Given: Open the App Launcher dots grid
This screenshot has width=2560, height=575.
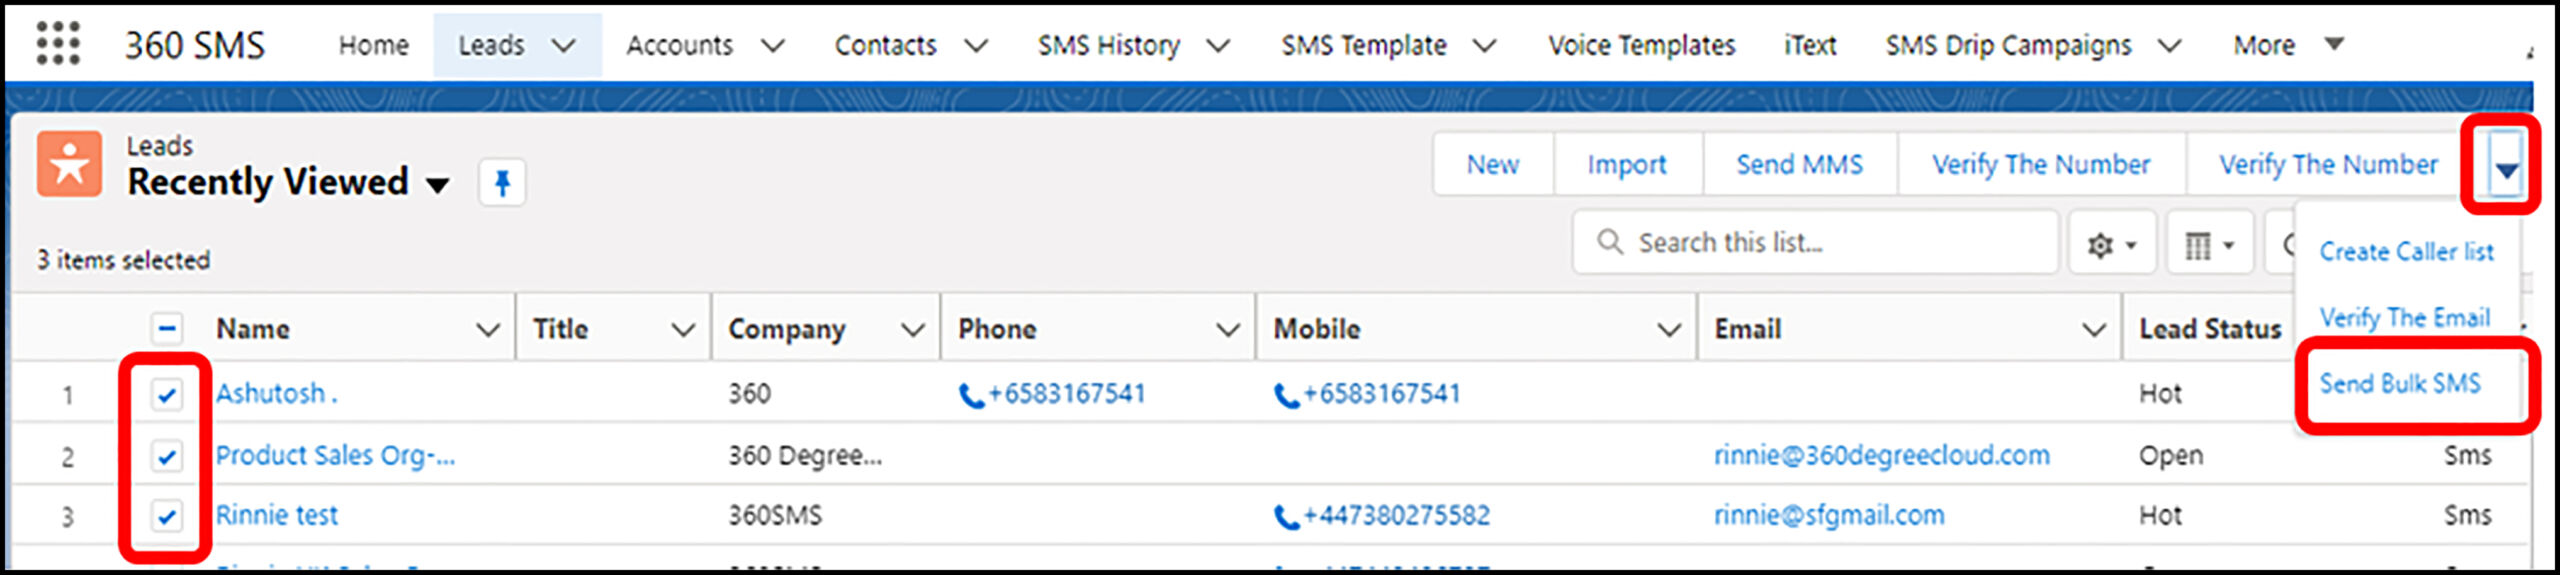Looking at the screenshot, I should coord(58,44).
